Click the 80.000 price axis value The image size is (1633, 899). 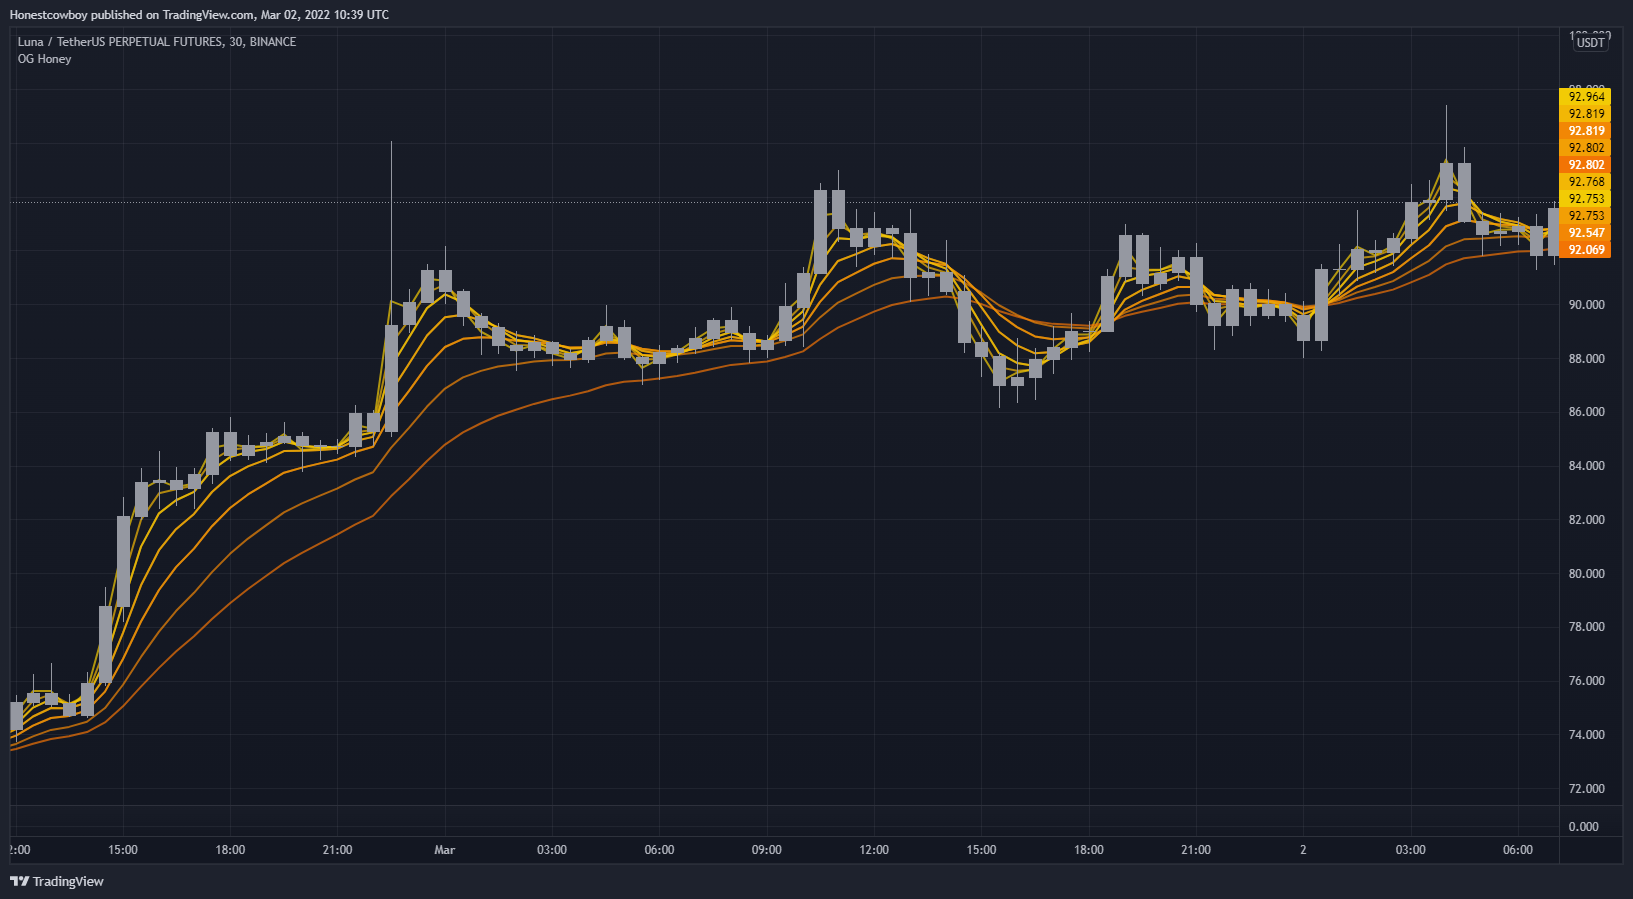tap(1587, 574)
